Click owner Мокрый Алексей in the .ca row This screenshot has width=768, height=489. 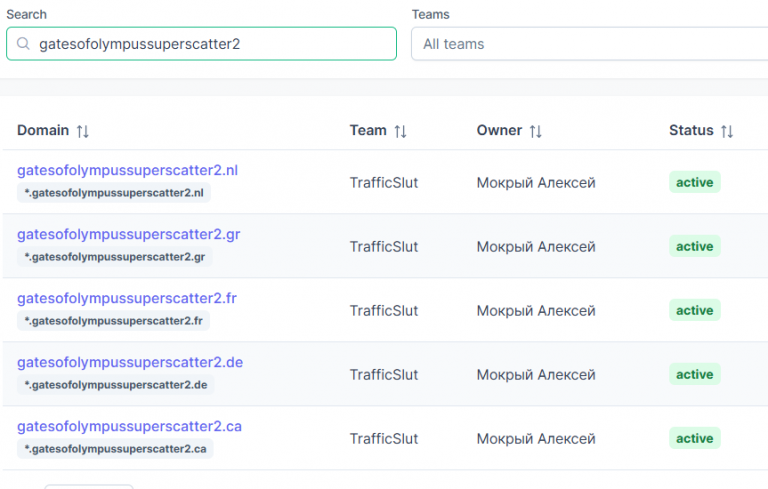pos(536,439)
